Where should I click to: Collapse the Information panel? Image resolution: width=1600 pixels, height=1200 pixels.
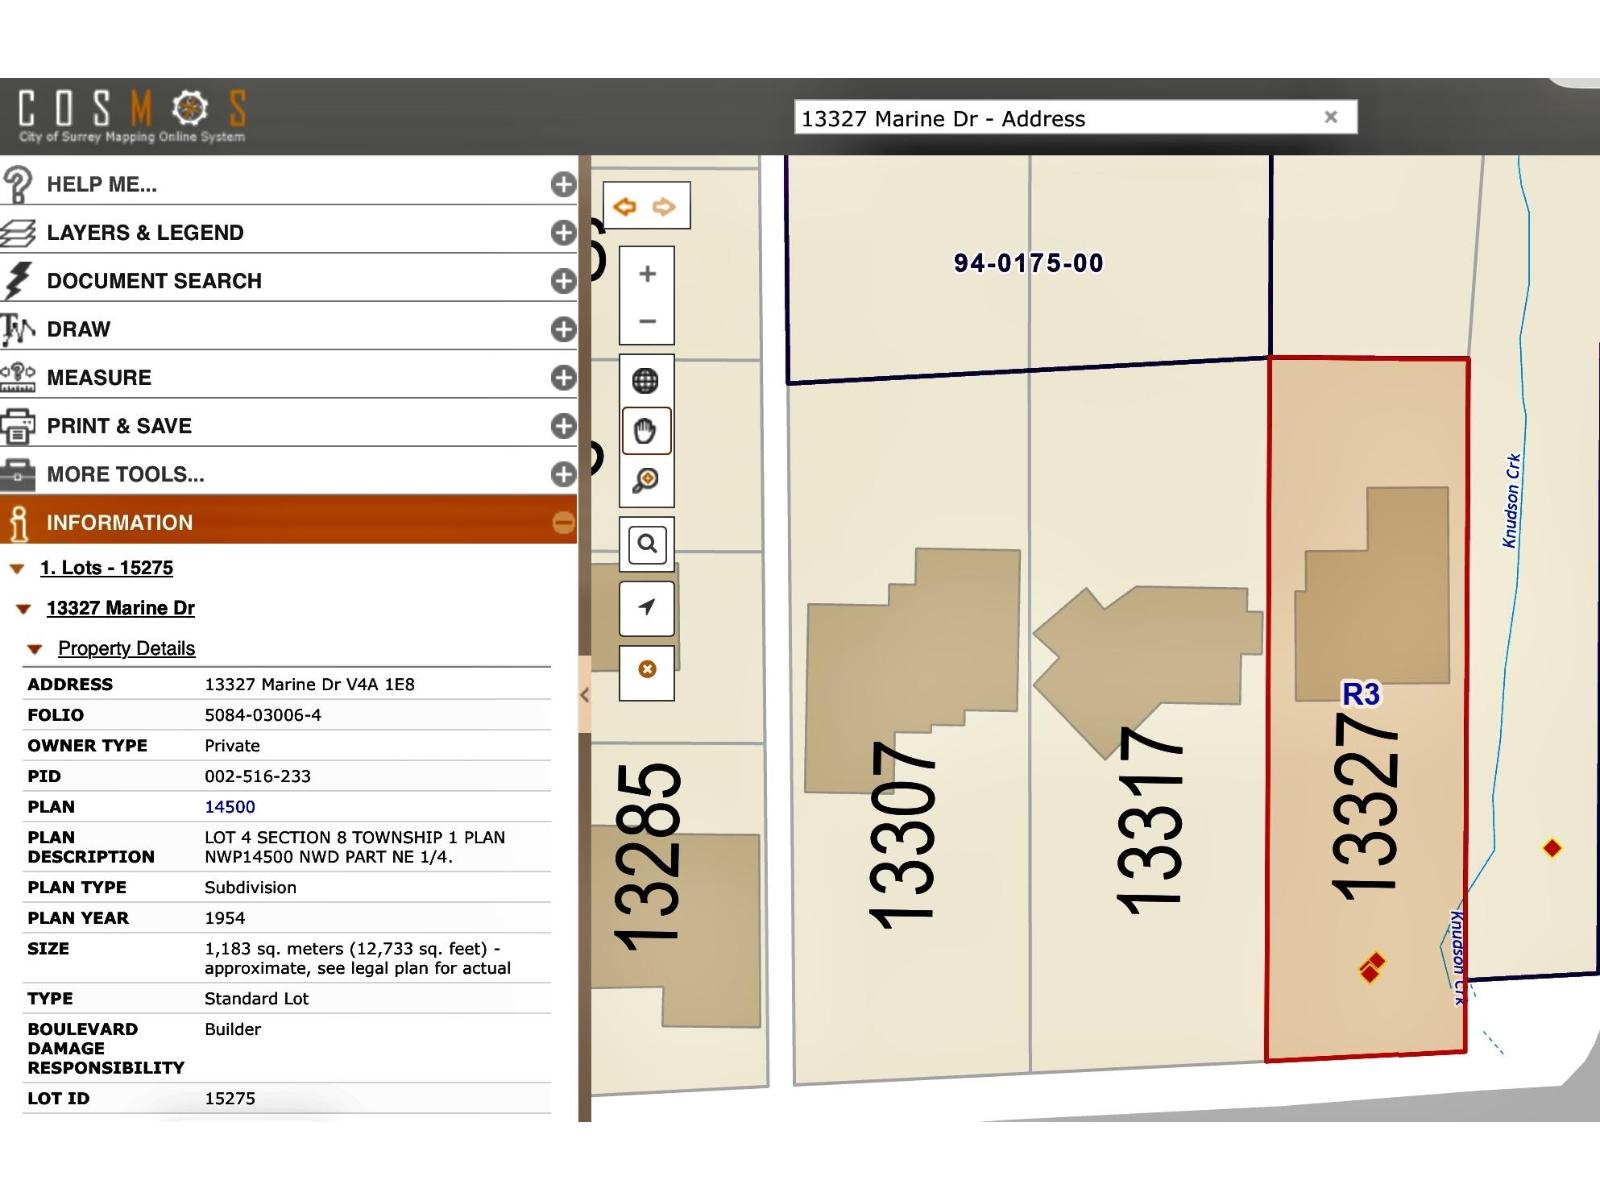pyautogui.click(x=563, y=522)
